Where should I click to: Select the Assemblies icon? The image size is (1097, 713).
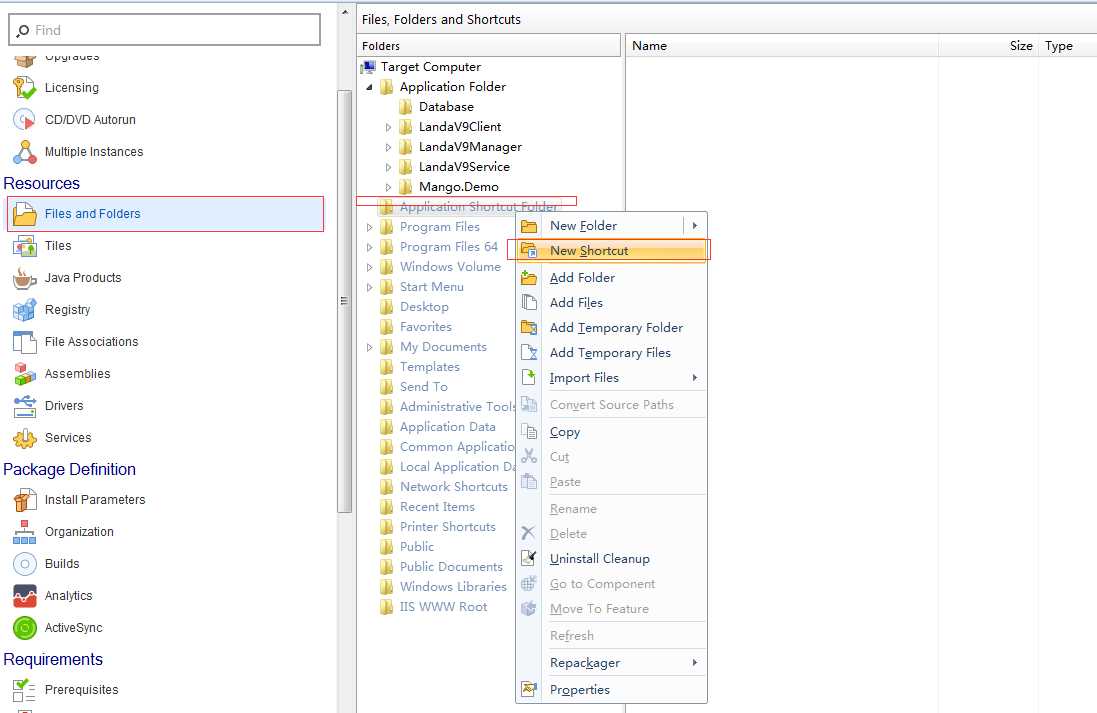pyautogui.click(x=24, y=374)
